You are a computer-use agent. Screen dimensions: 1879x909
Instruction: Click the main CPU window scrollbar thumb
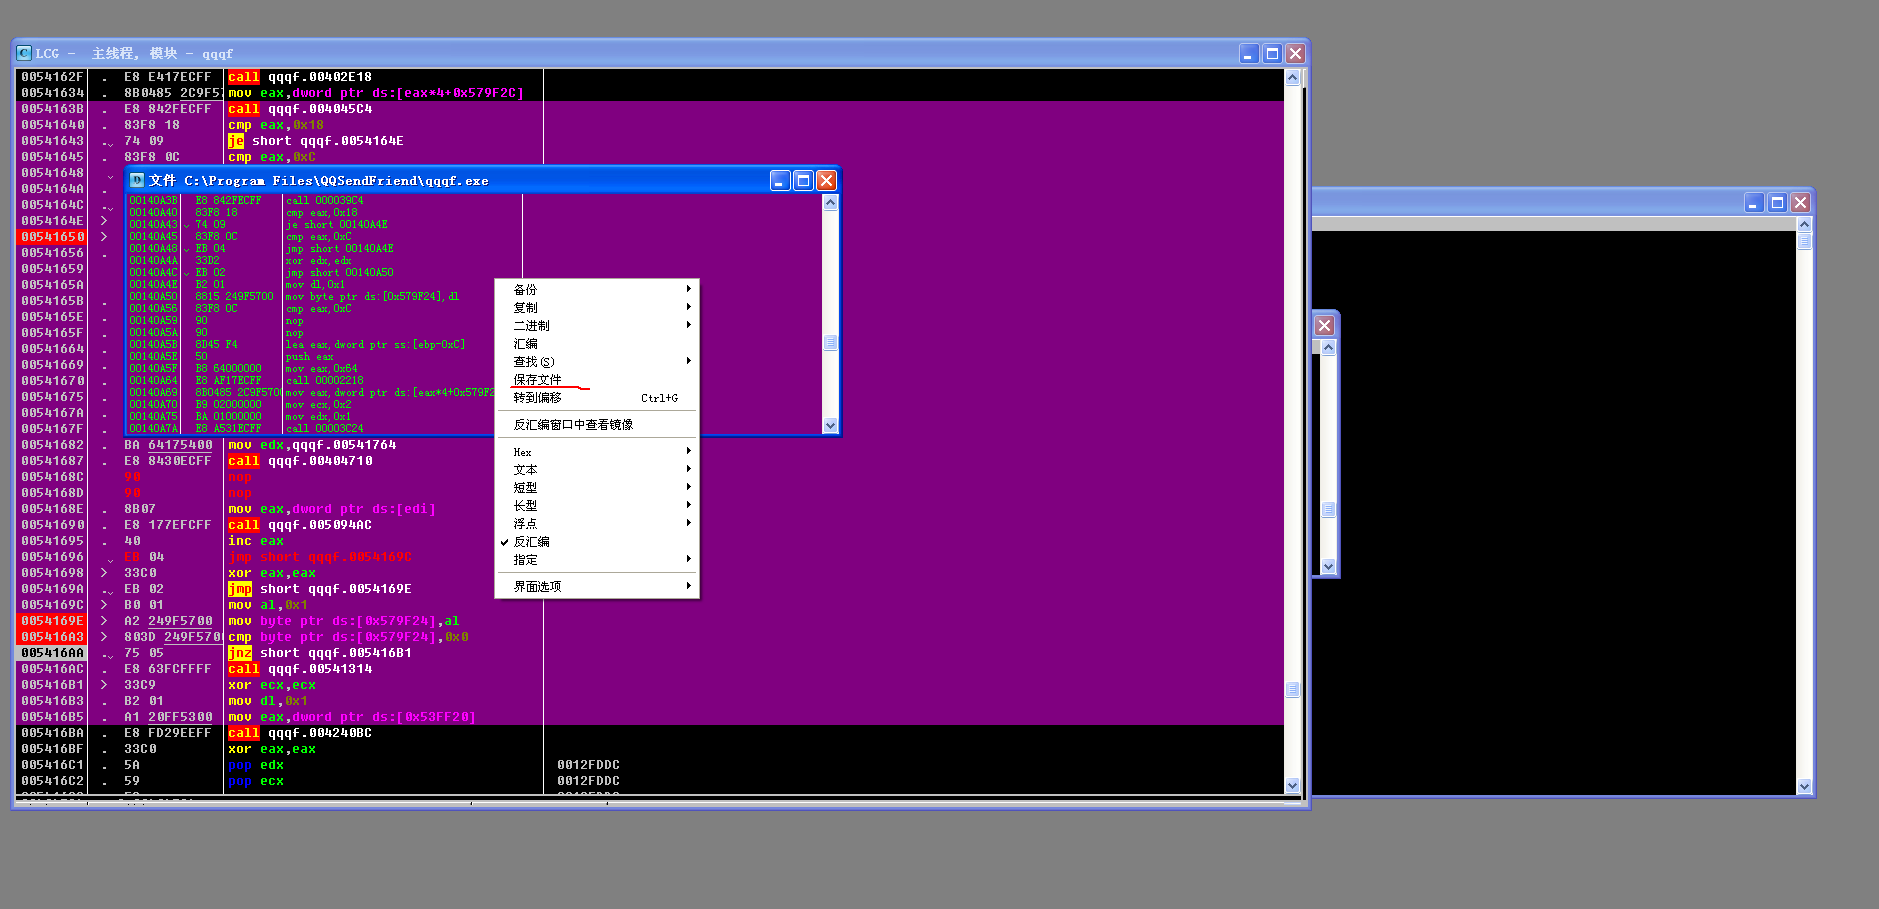(x=1292, y=690)
